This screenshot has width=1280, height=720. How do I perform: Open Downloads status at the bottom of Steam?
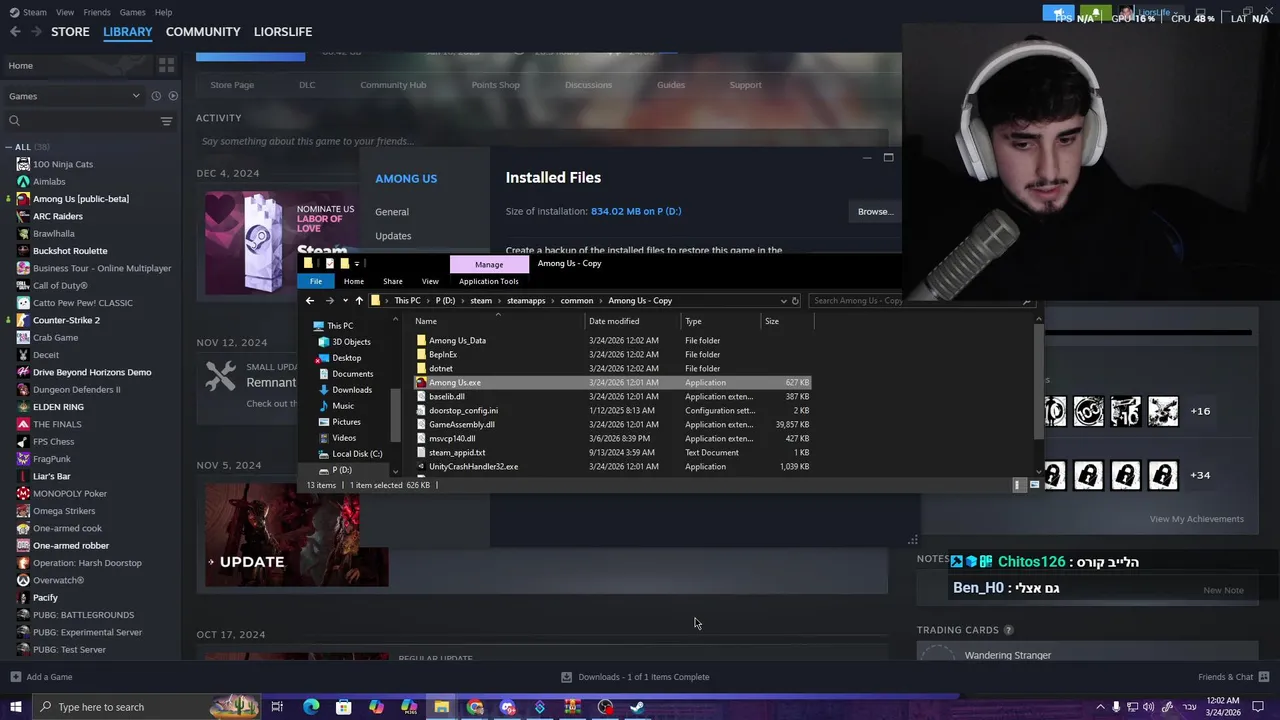636,677
